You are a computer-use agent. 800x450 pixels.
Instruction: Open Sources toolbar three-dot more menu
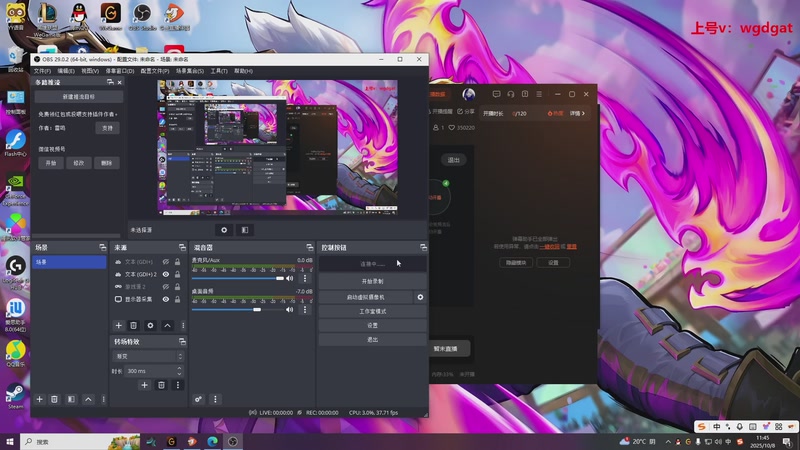click(183, 326)
